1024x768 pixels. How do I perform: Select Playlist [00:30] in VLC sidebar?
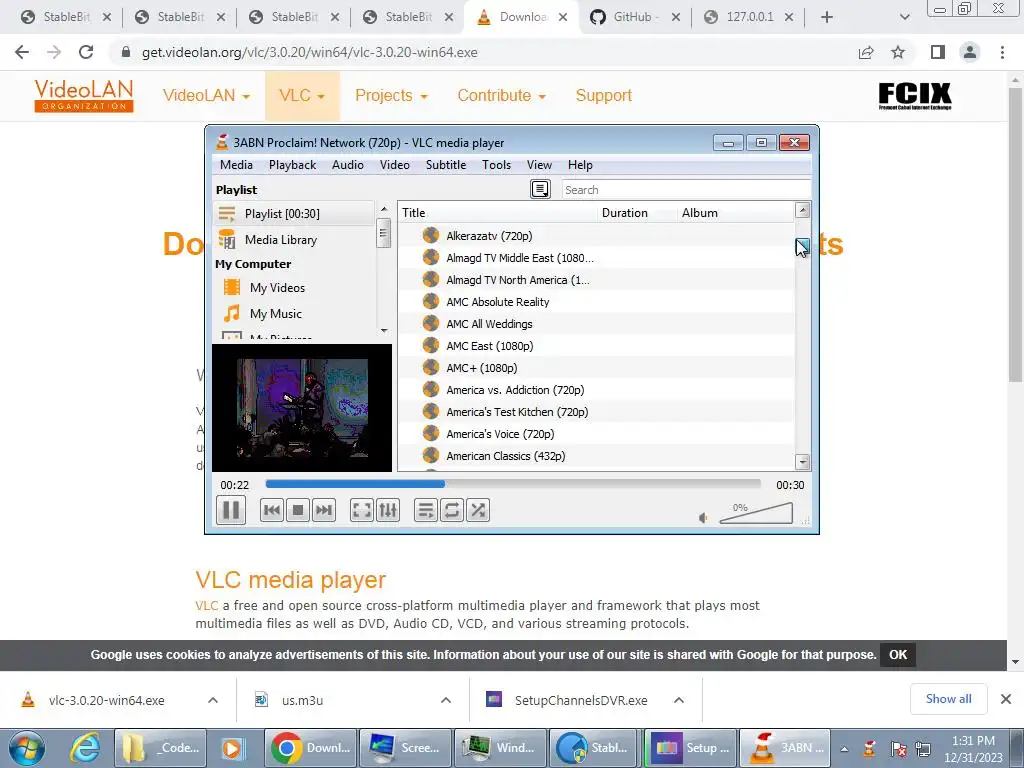294,214
